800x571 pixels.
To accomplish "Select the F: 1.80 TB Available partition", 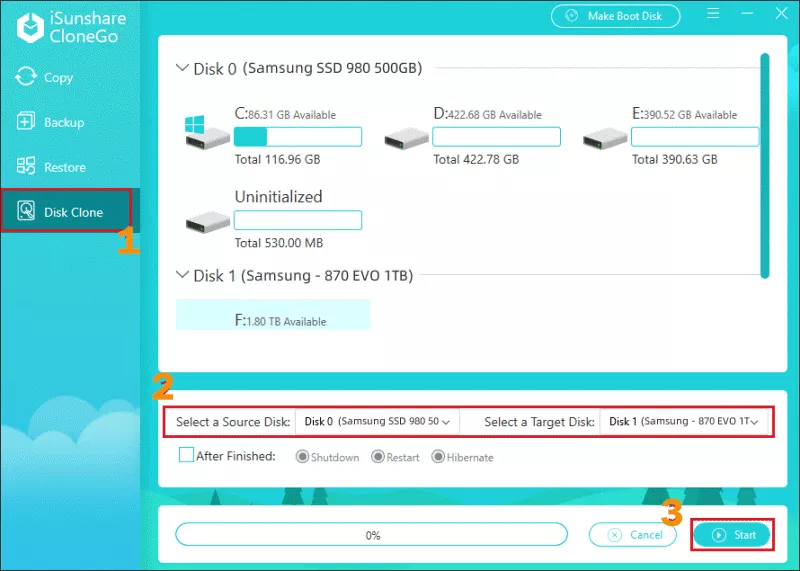I will 273,314.
